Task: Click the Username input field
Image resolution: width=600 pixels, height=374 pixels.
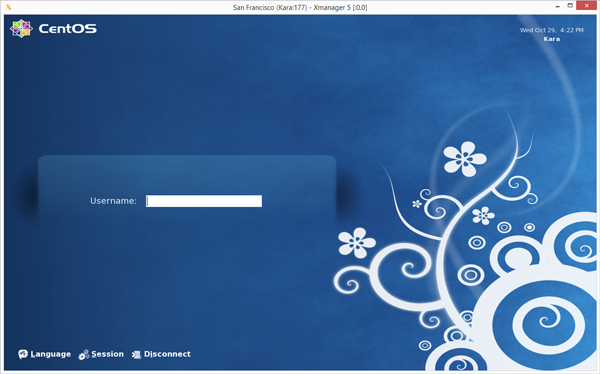Action: tap(204, 201)
